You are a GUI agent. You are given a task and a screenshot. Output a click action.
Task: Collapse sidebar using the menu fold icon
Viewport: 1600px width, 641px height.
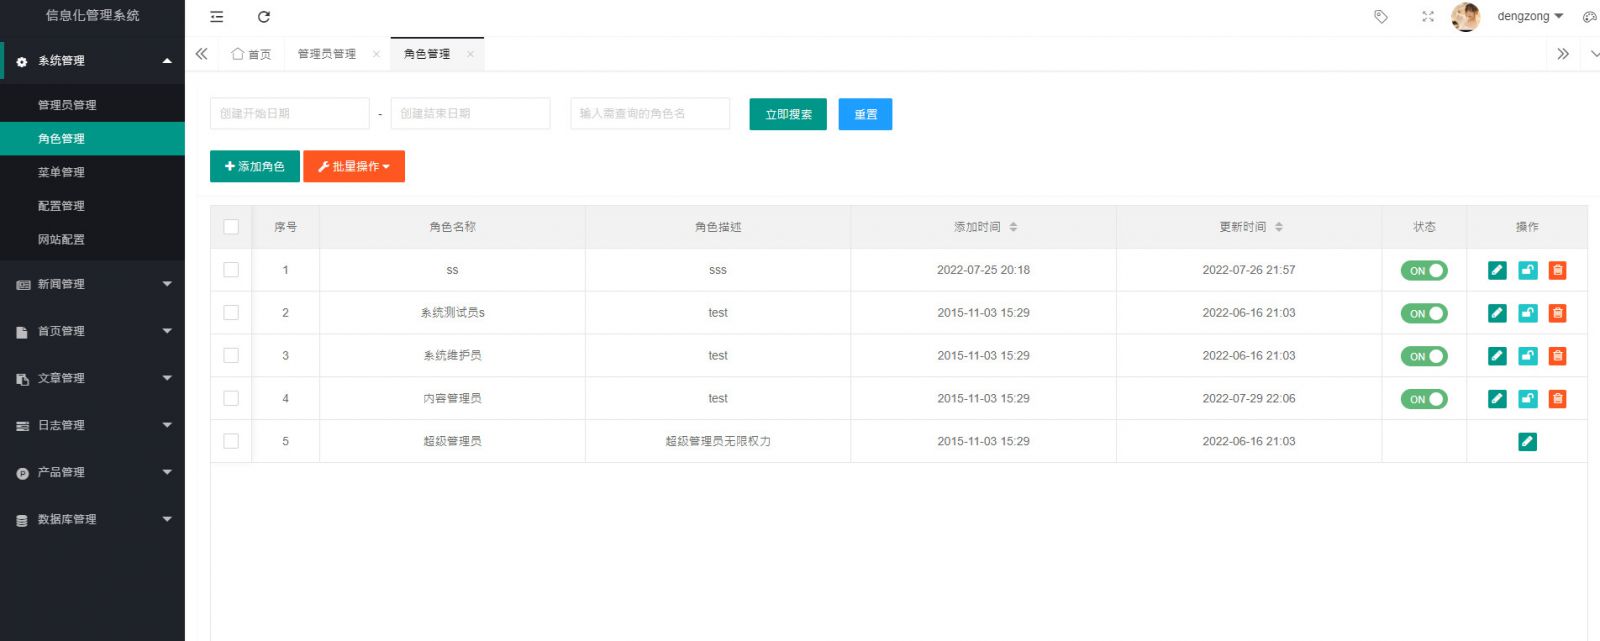click(217, 17)
